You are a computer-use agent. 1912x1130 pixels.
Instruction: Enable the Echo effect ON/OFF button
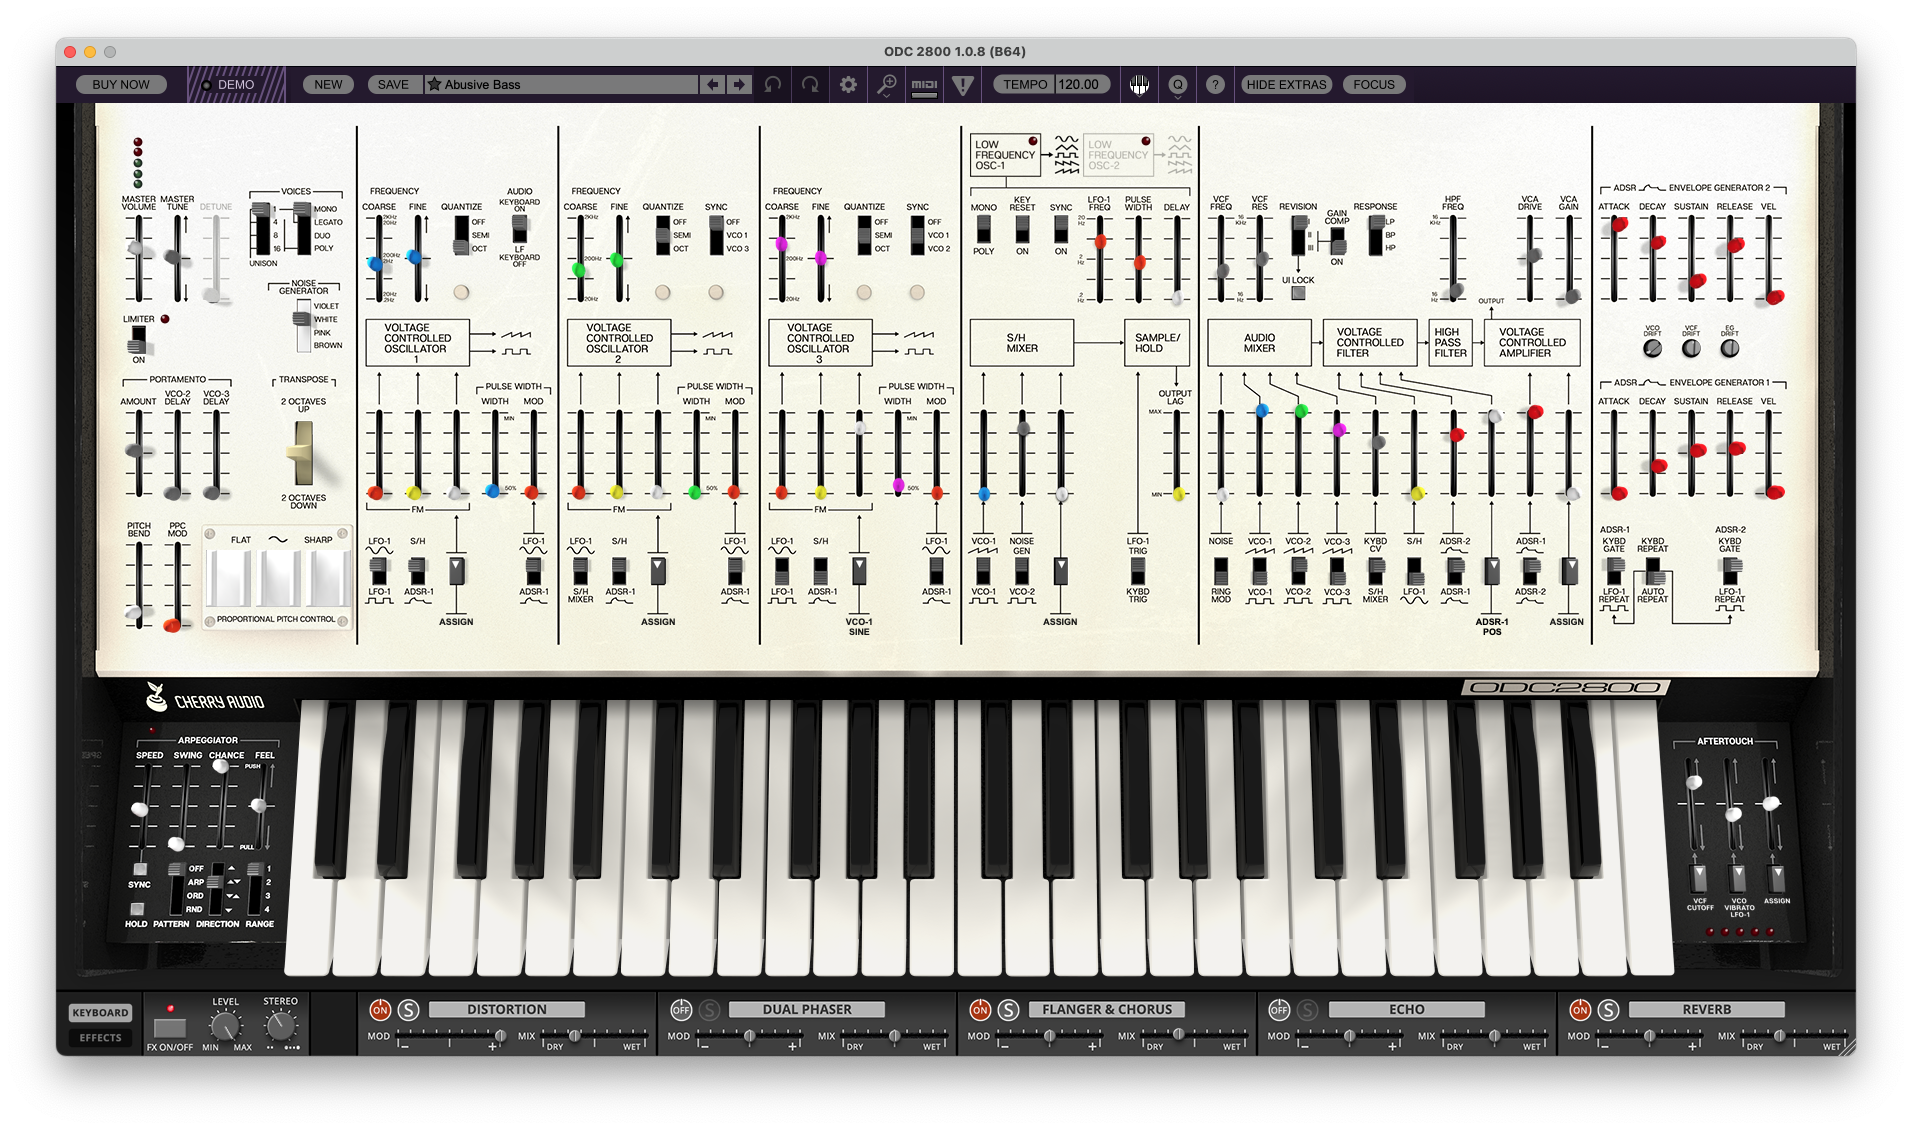(x=1279, y=1010)
